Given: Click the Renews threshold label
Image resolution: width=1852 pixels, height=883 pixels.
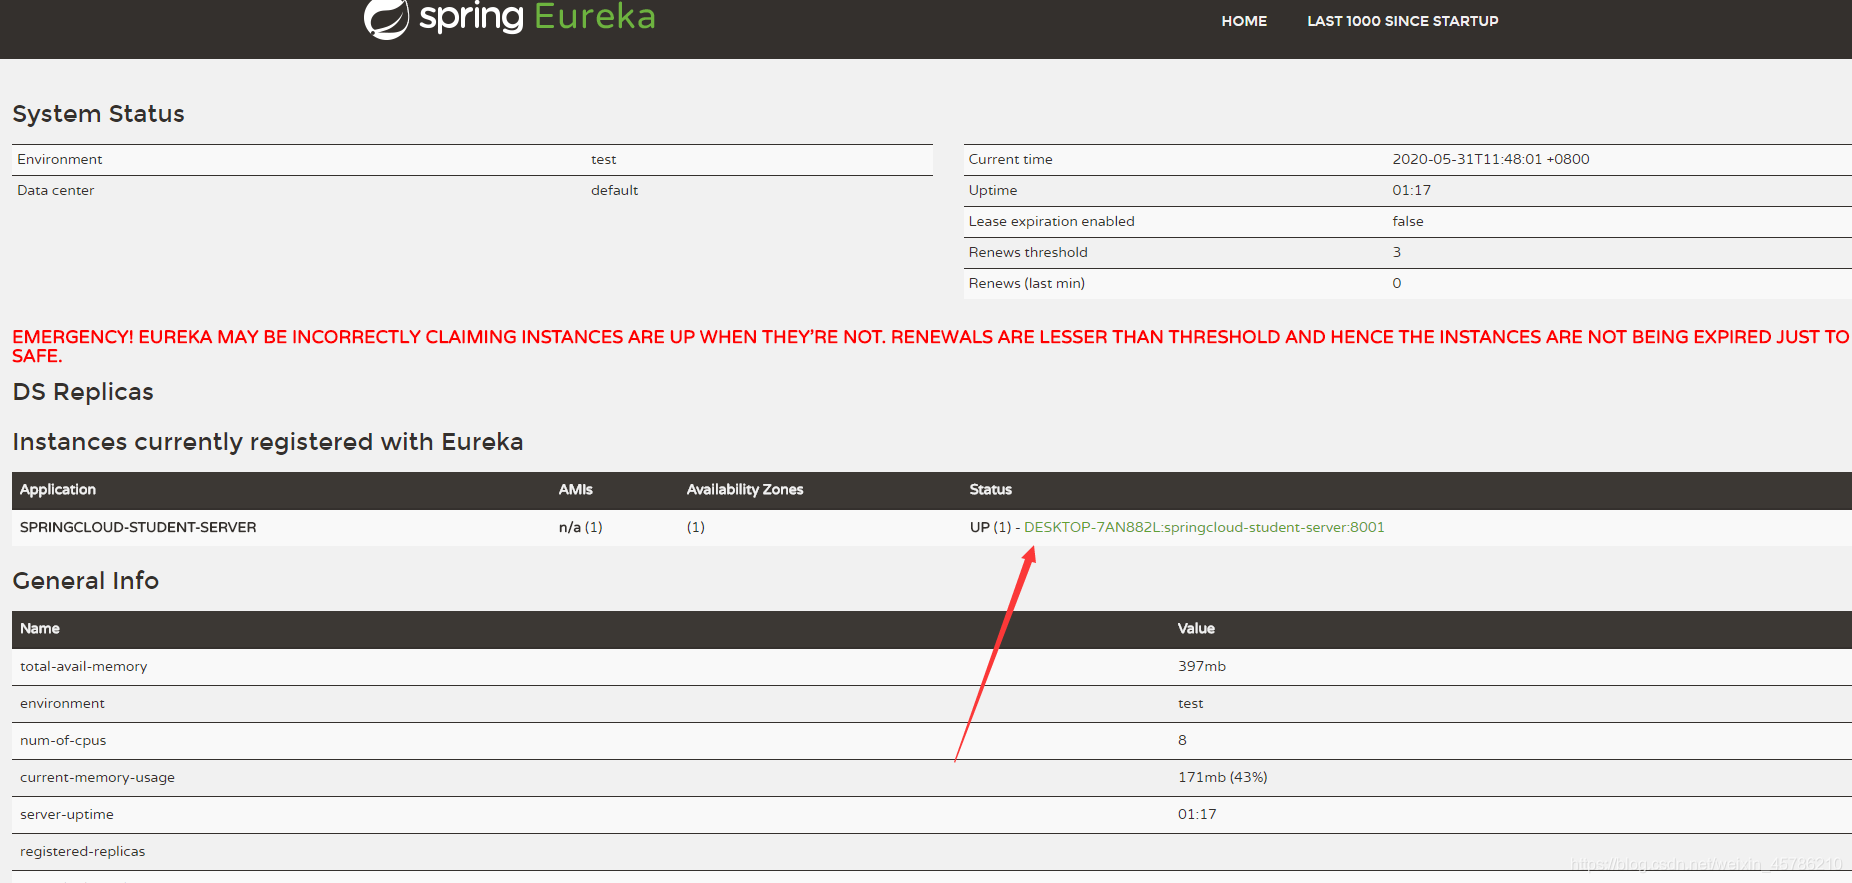Looking at the screenshot, I should 1027,252.
